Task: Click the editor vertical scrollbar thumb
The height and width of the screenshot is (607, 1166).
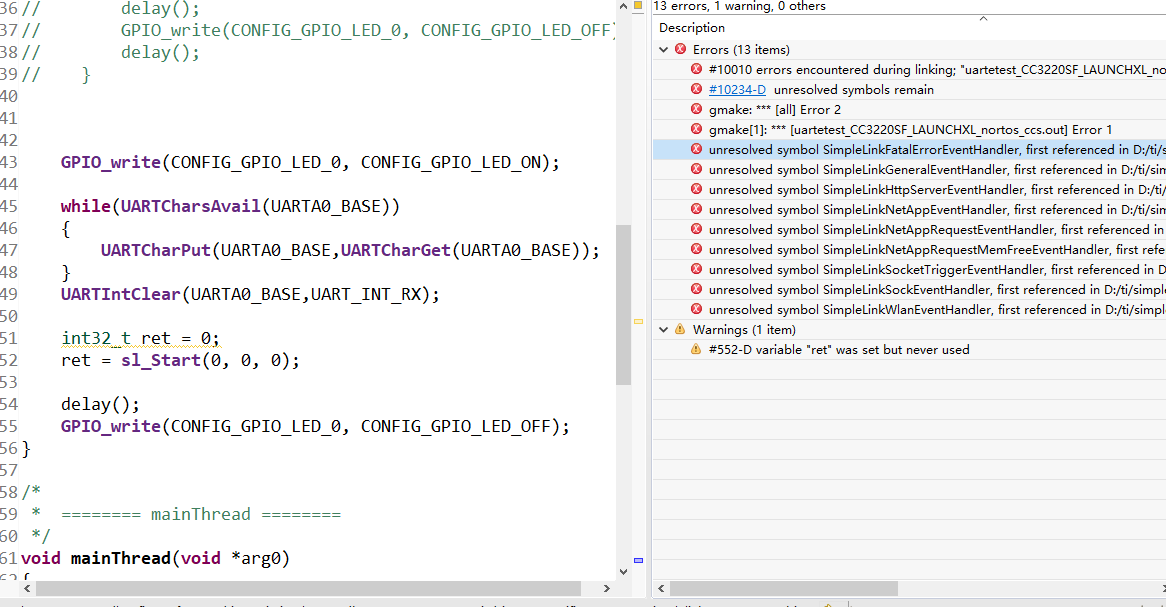Action: (x=623, y=304)
